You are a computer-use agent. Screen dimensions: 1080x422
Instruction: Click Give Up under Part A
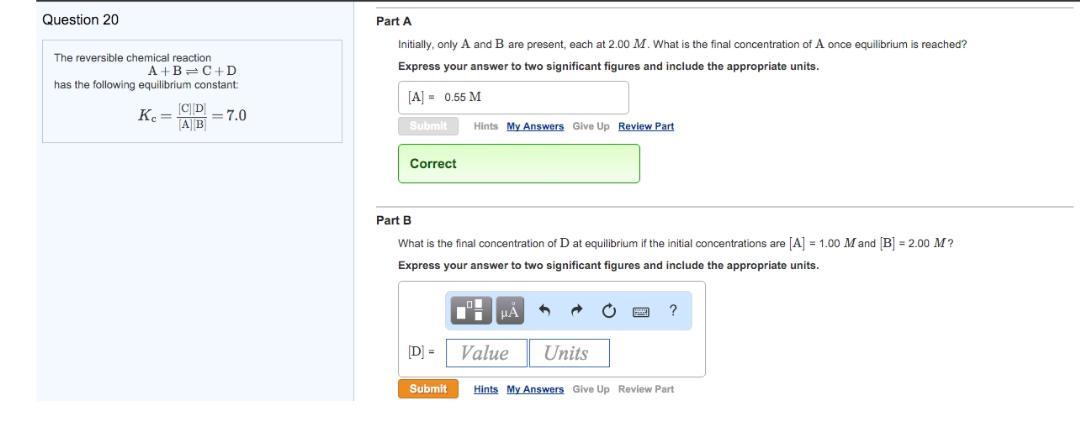point(591,126)
